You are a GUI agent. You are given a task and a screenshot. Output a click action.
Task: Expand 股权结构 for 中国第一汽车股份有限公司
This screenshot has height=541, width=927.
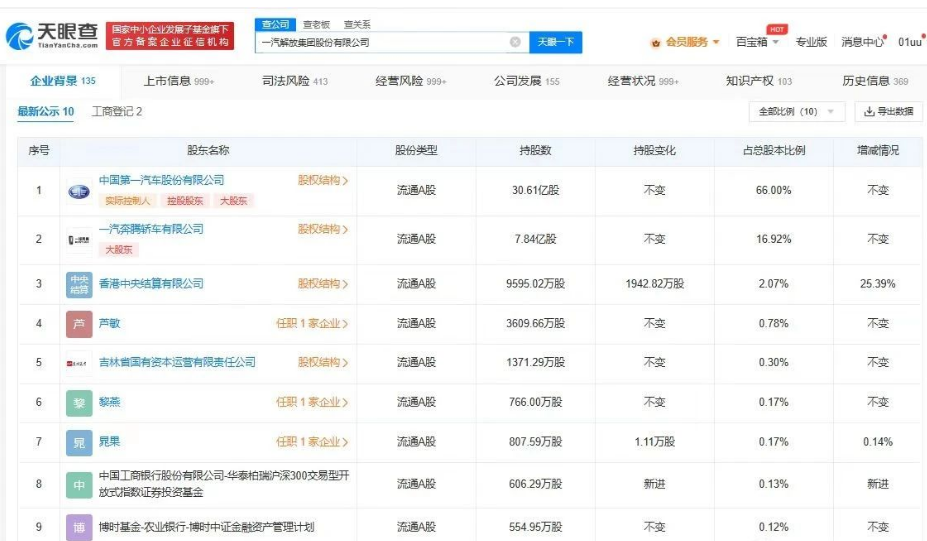[x=323, y=180]
